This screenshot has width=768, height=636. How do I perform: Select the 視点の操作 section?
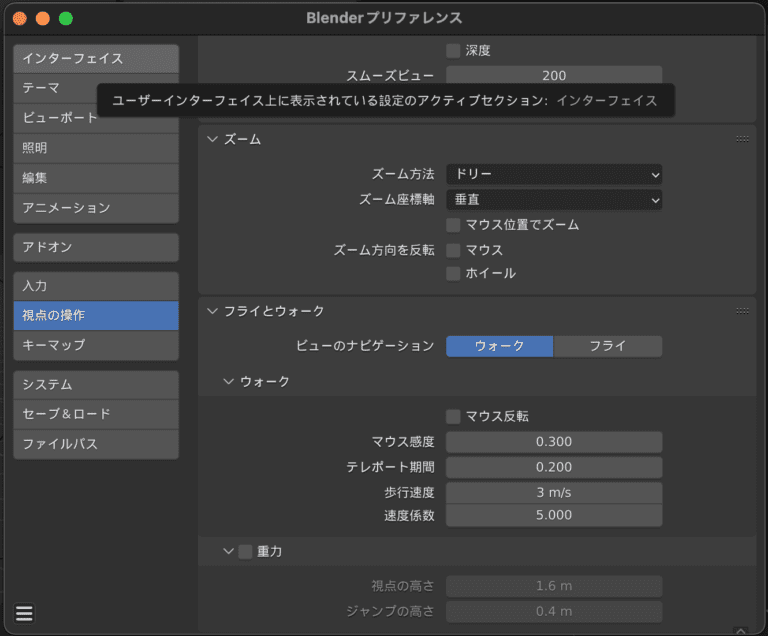click(x=96, y=316)
